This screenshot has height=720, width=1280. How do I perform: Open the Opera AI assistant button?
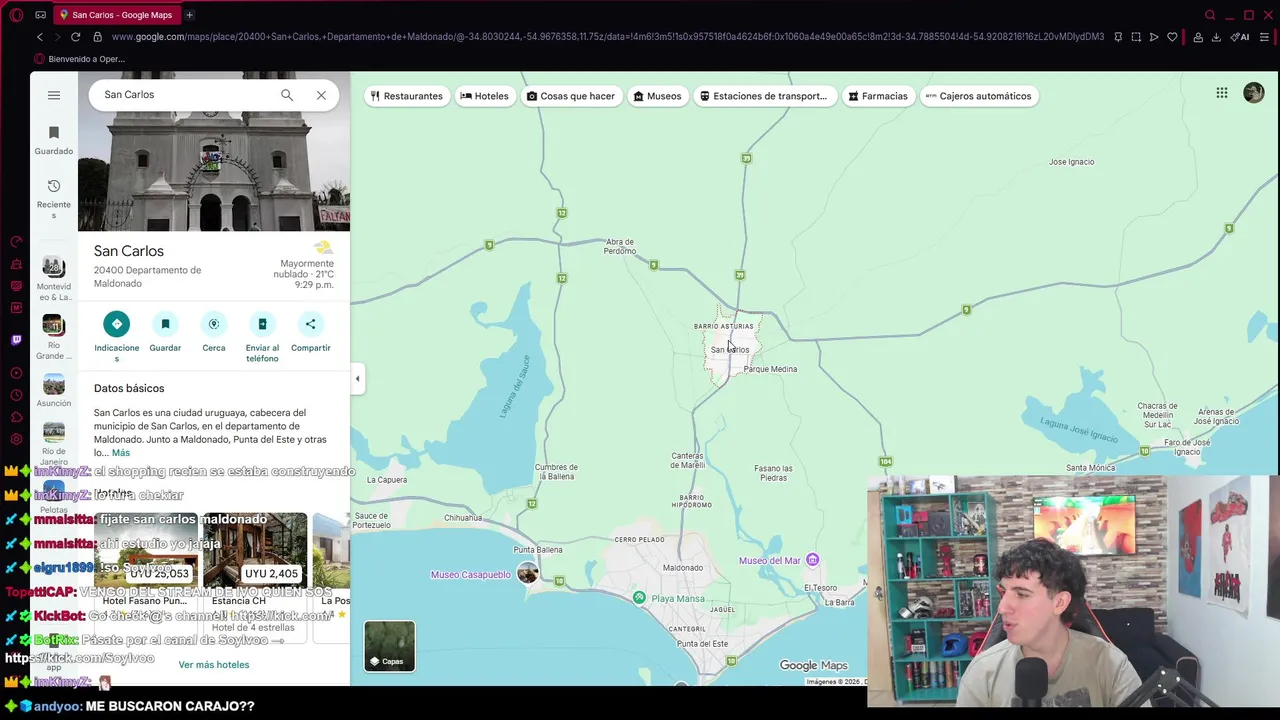tap(1240, 37)
